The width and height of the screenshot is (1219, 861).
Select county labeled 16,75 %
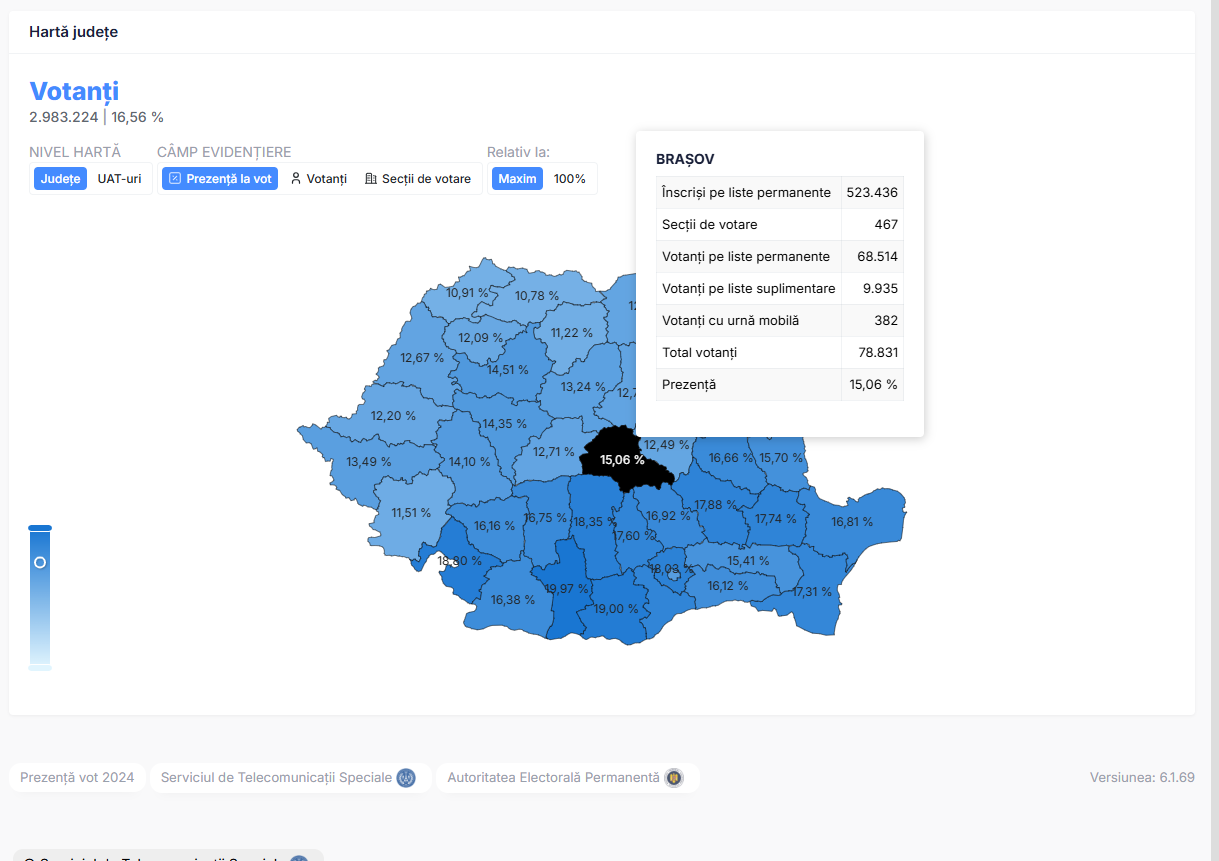(x=545, y=517)
